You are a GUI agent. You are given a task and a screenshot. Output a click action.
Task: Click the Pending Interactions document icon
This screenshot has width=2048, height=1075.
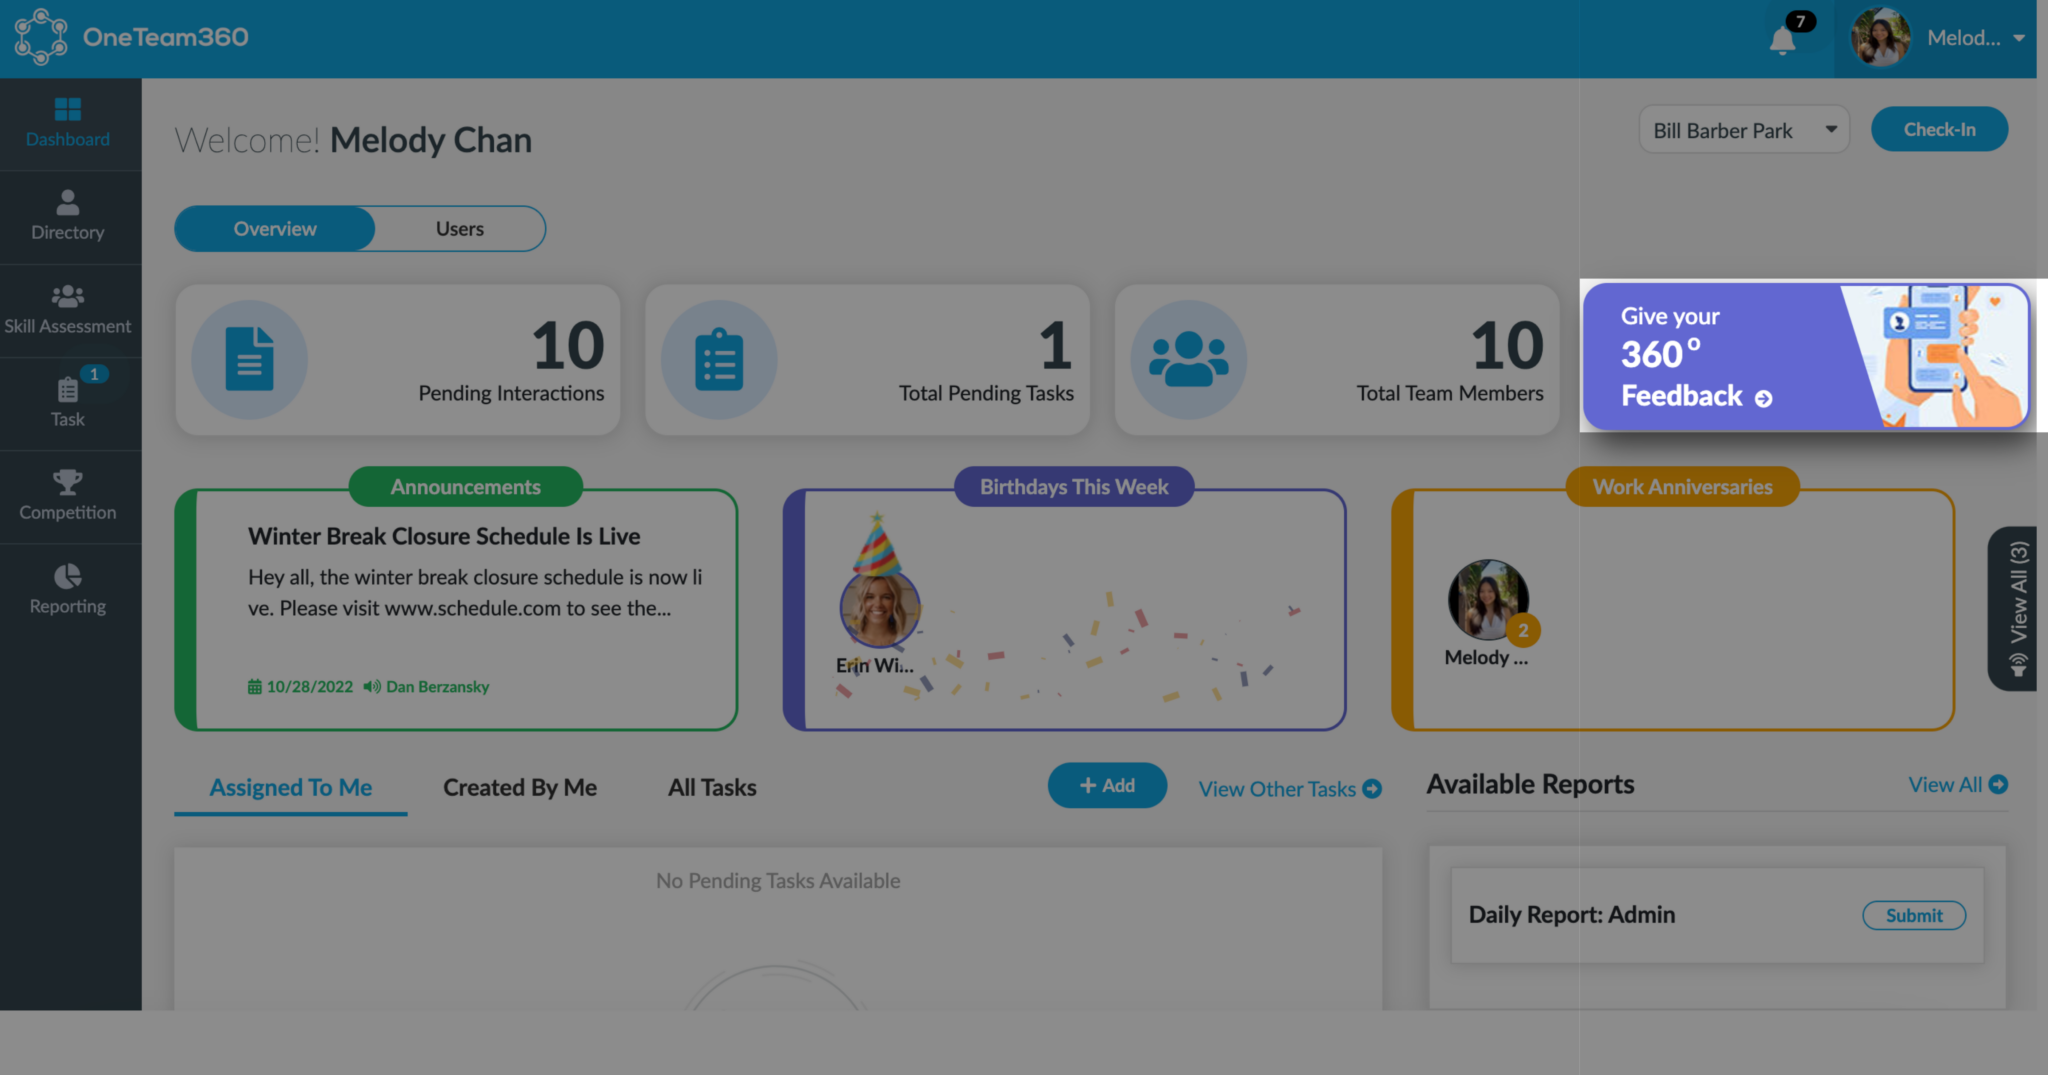tap(249, 359)
